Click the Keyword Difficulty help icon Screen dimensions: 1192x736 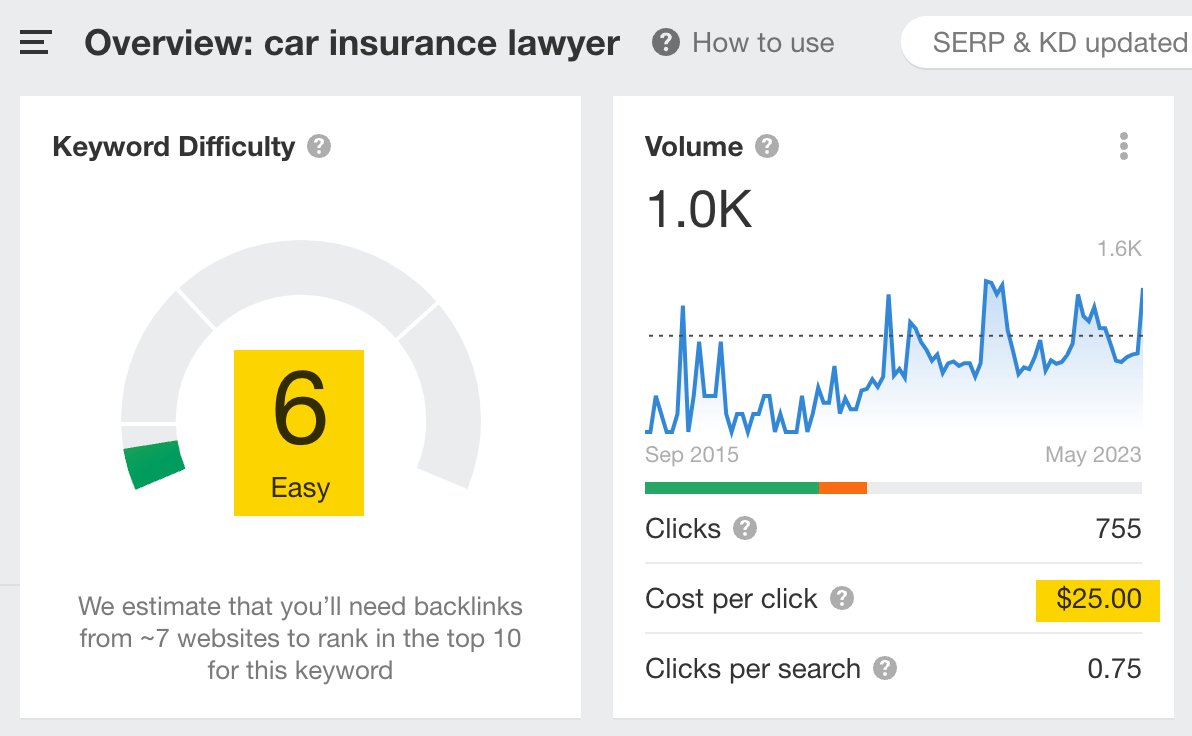(317, 146)
